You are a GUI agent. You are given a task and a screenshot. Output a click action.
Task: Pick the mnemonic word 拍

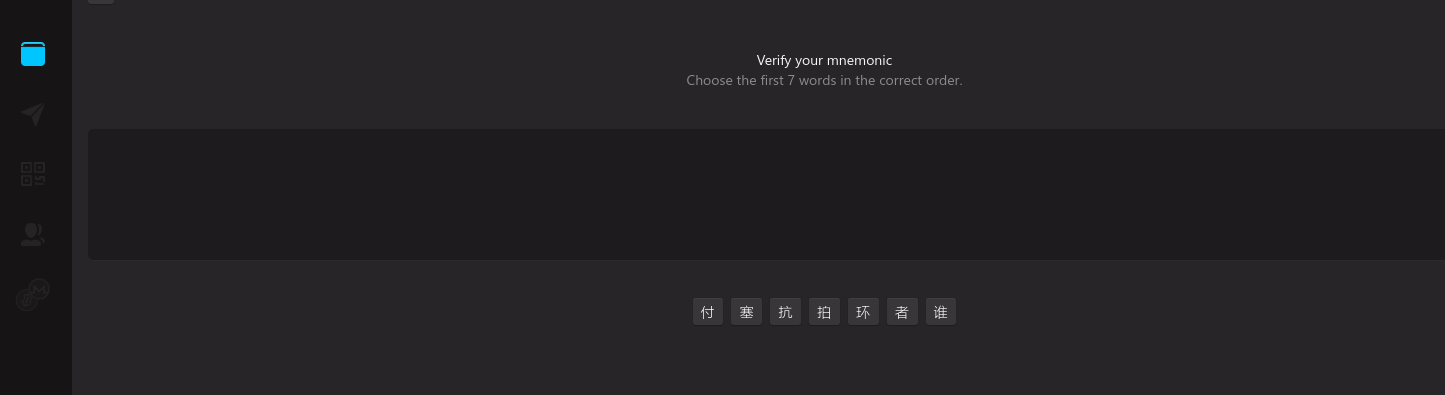[x=824, y=312]
